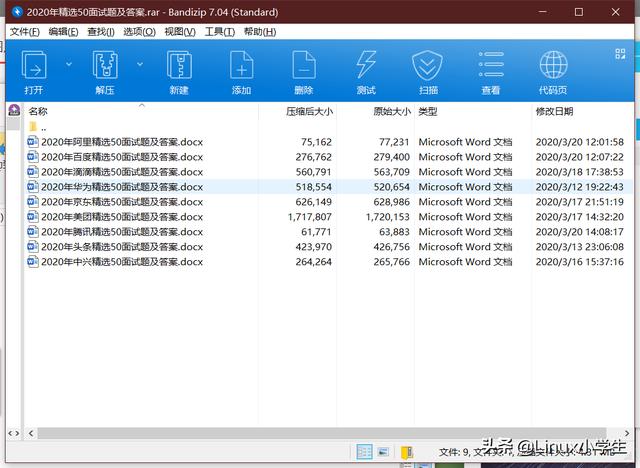Click the Open (打开) toolbar icon
This screenshot has width=640, height=468.
coord(33,65)
